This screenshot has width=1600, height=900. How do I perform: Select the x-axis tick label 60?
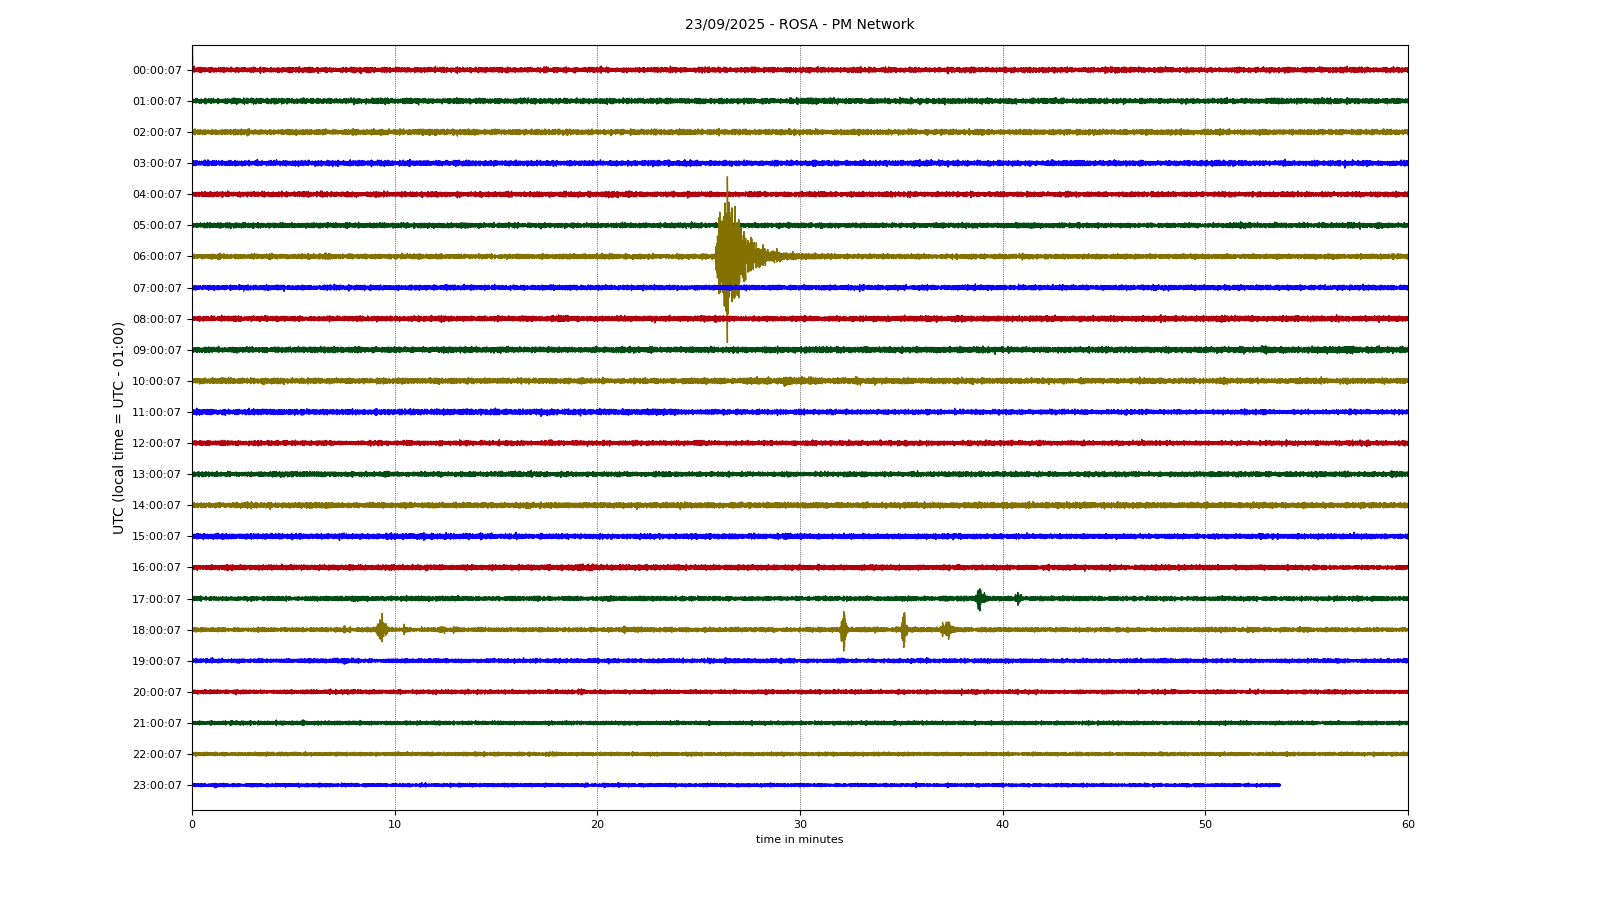pos(1408,825)
